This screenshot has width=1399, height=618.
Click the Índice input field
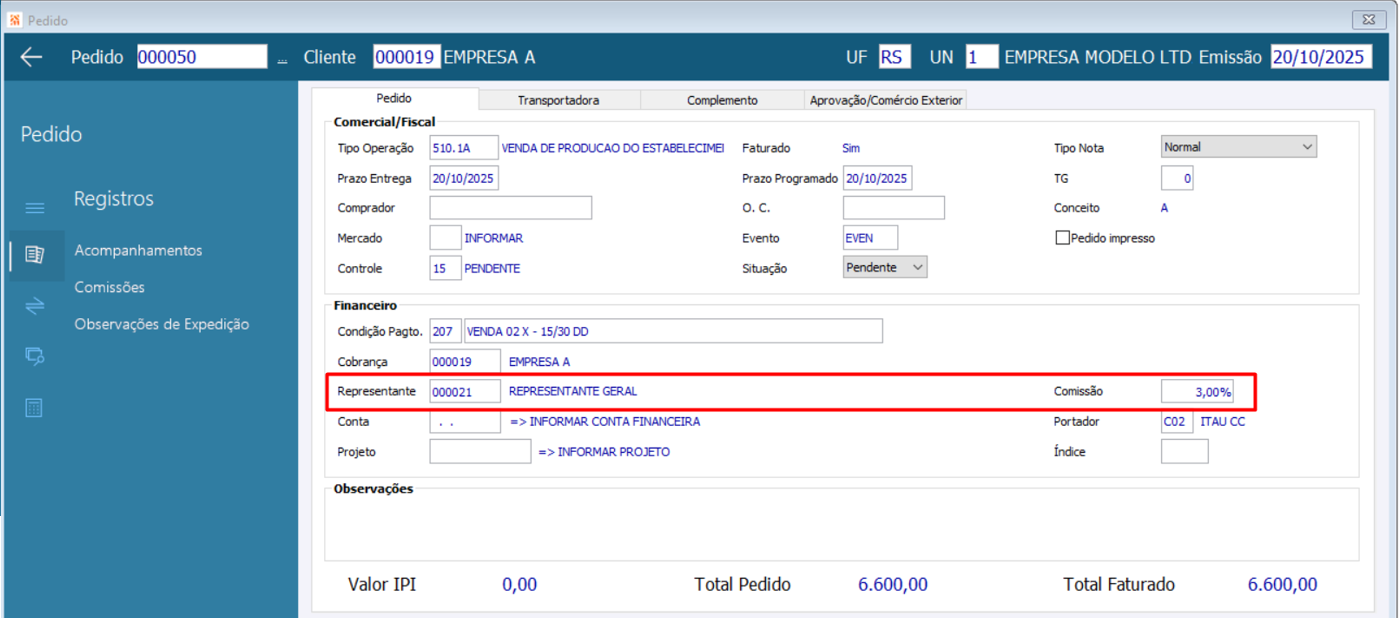point(1184,452)
